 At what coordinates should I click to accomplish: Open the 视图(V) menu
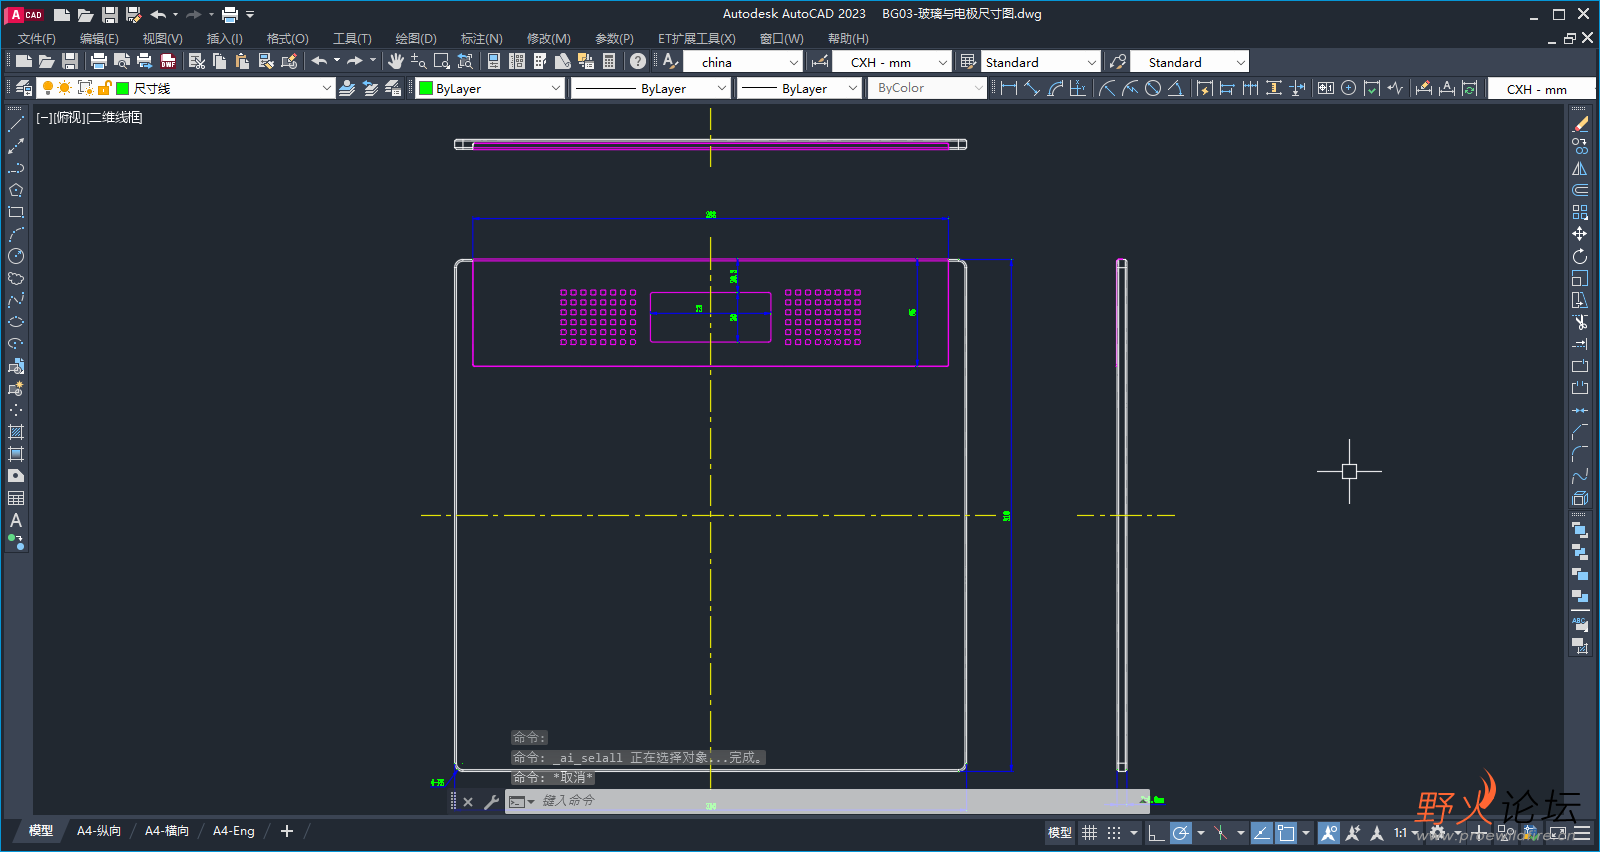point(162,38)
